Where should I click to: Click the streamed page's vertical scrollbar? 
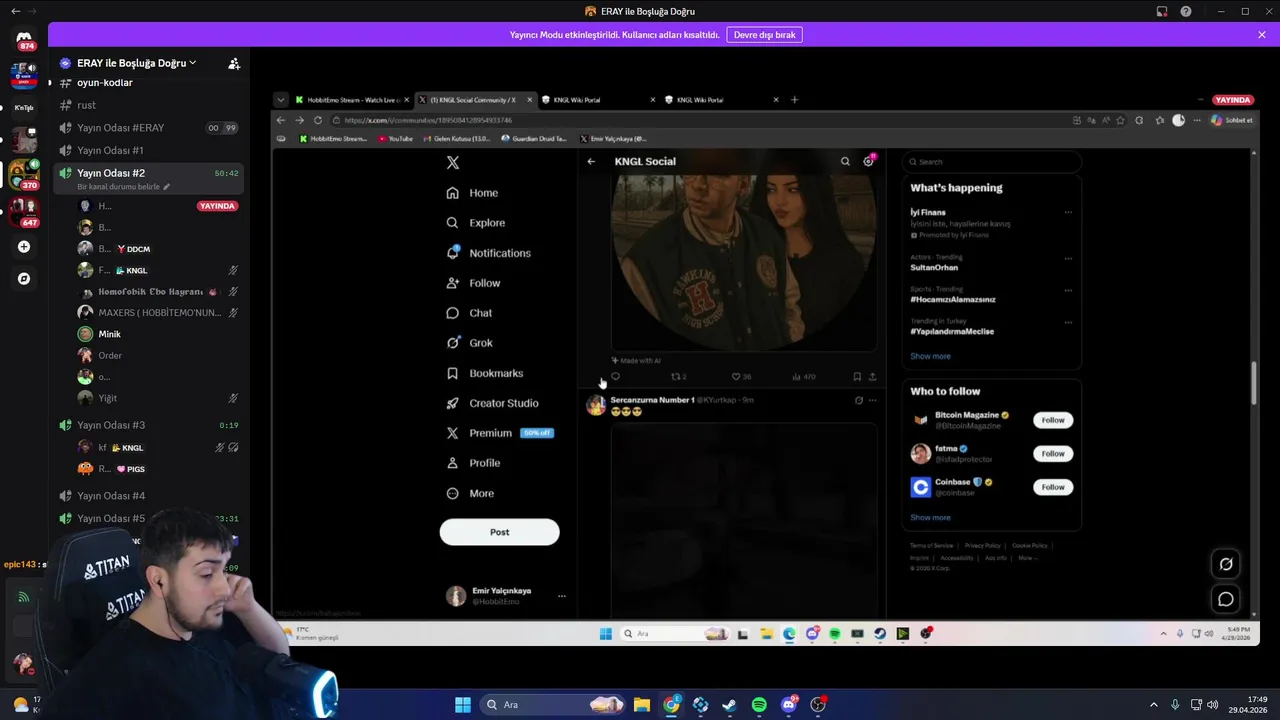pyautogui.click(x=1254, y=383)
